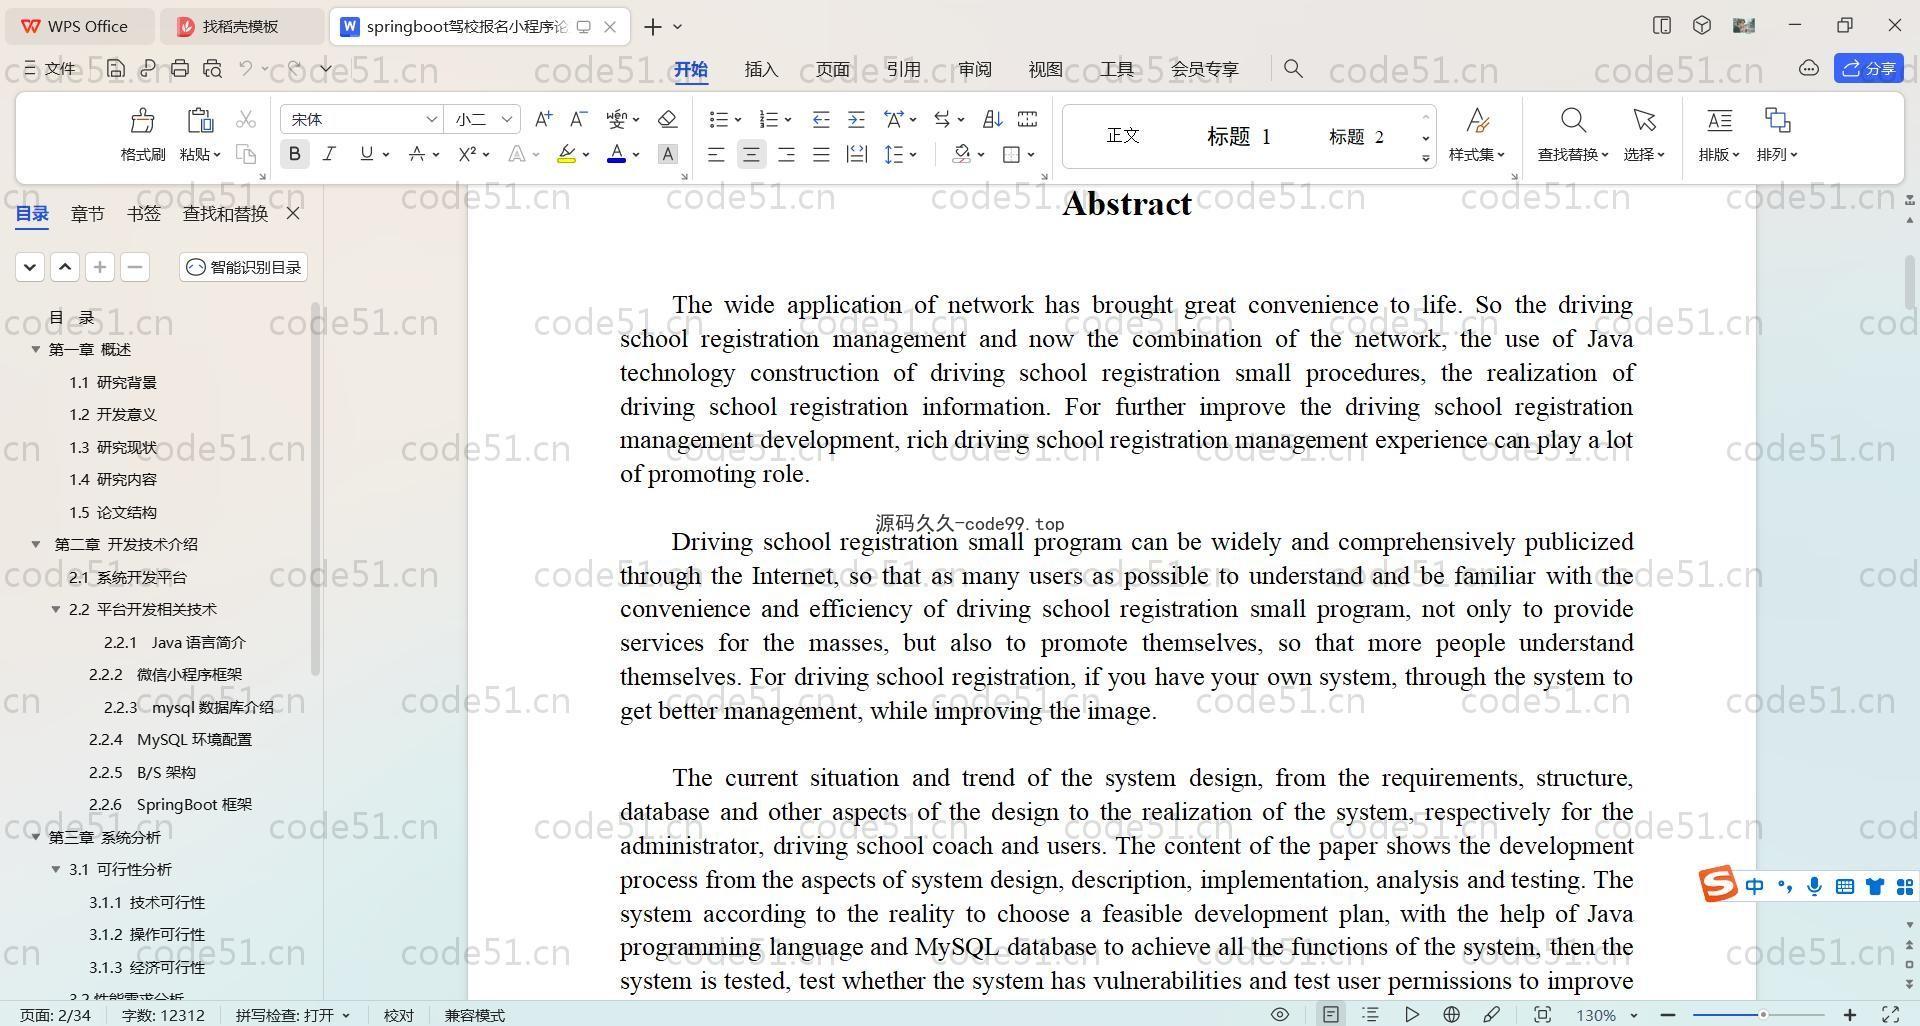The width and height of the screenshot is (1920, 1026).
Task: Open the font name dropdown (宋体)
Action: point(432,119)
